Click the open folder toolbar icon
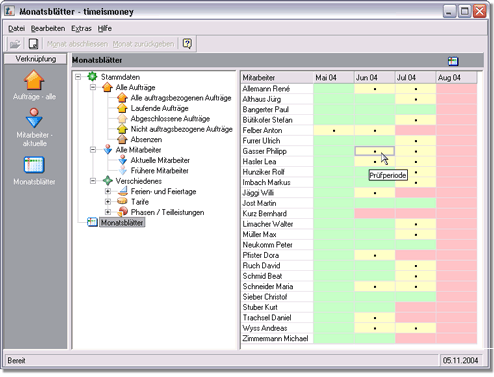The image size is (494, 377). click(x=15, y=44)
